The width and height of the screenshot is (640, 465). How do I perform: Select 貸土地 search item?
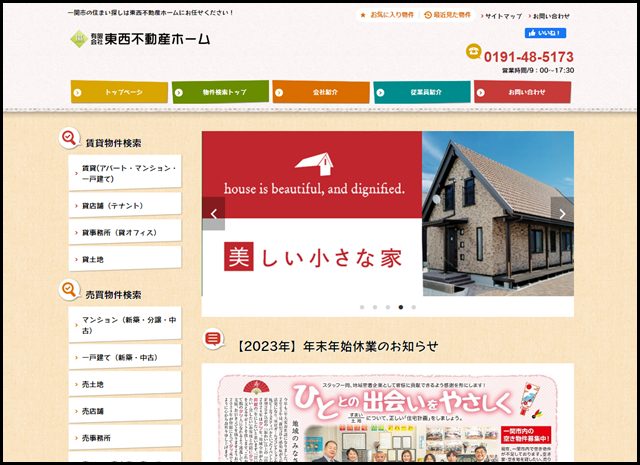125,259
